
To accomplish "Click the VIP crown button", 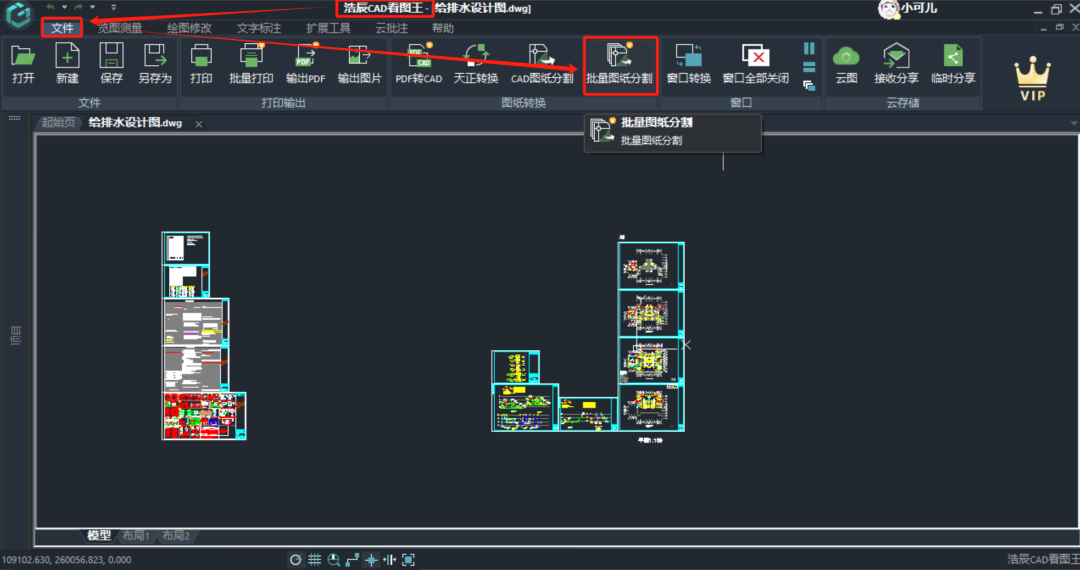I will [1031, 80].
